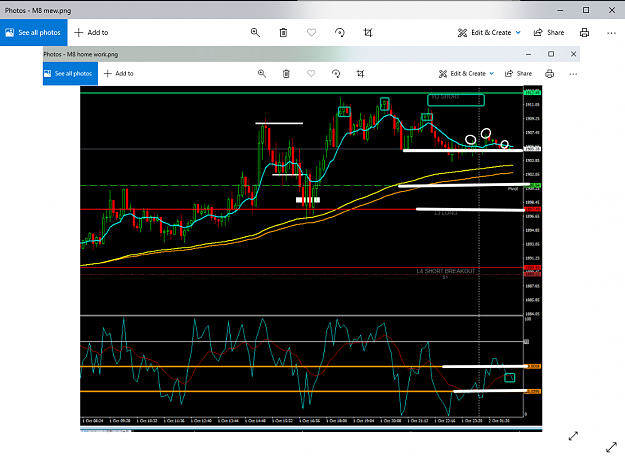Toggle the heart icon in the nested M8 home work window

pos(311,73)
